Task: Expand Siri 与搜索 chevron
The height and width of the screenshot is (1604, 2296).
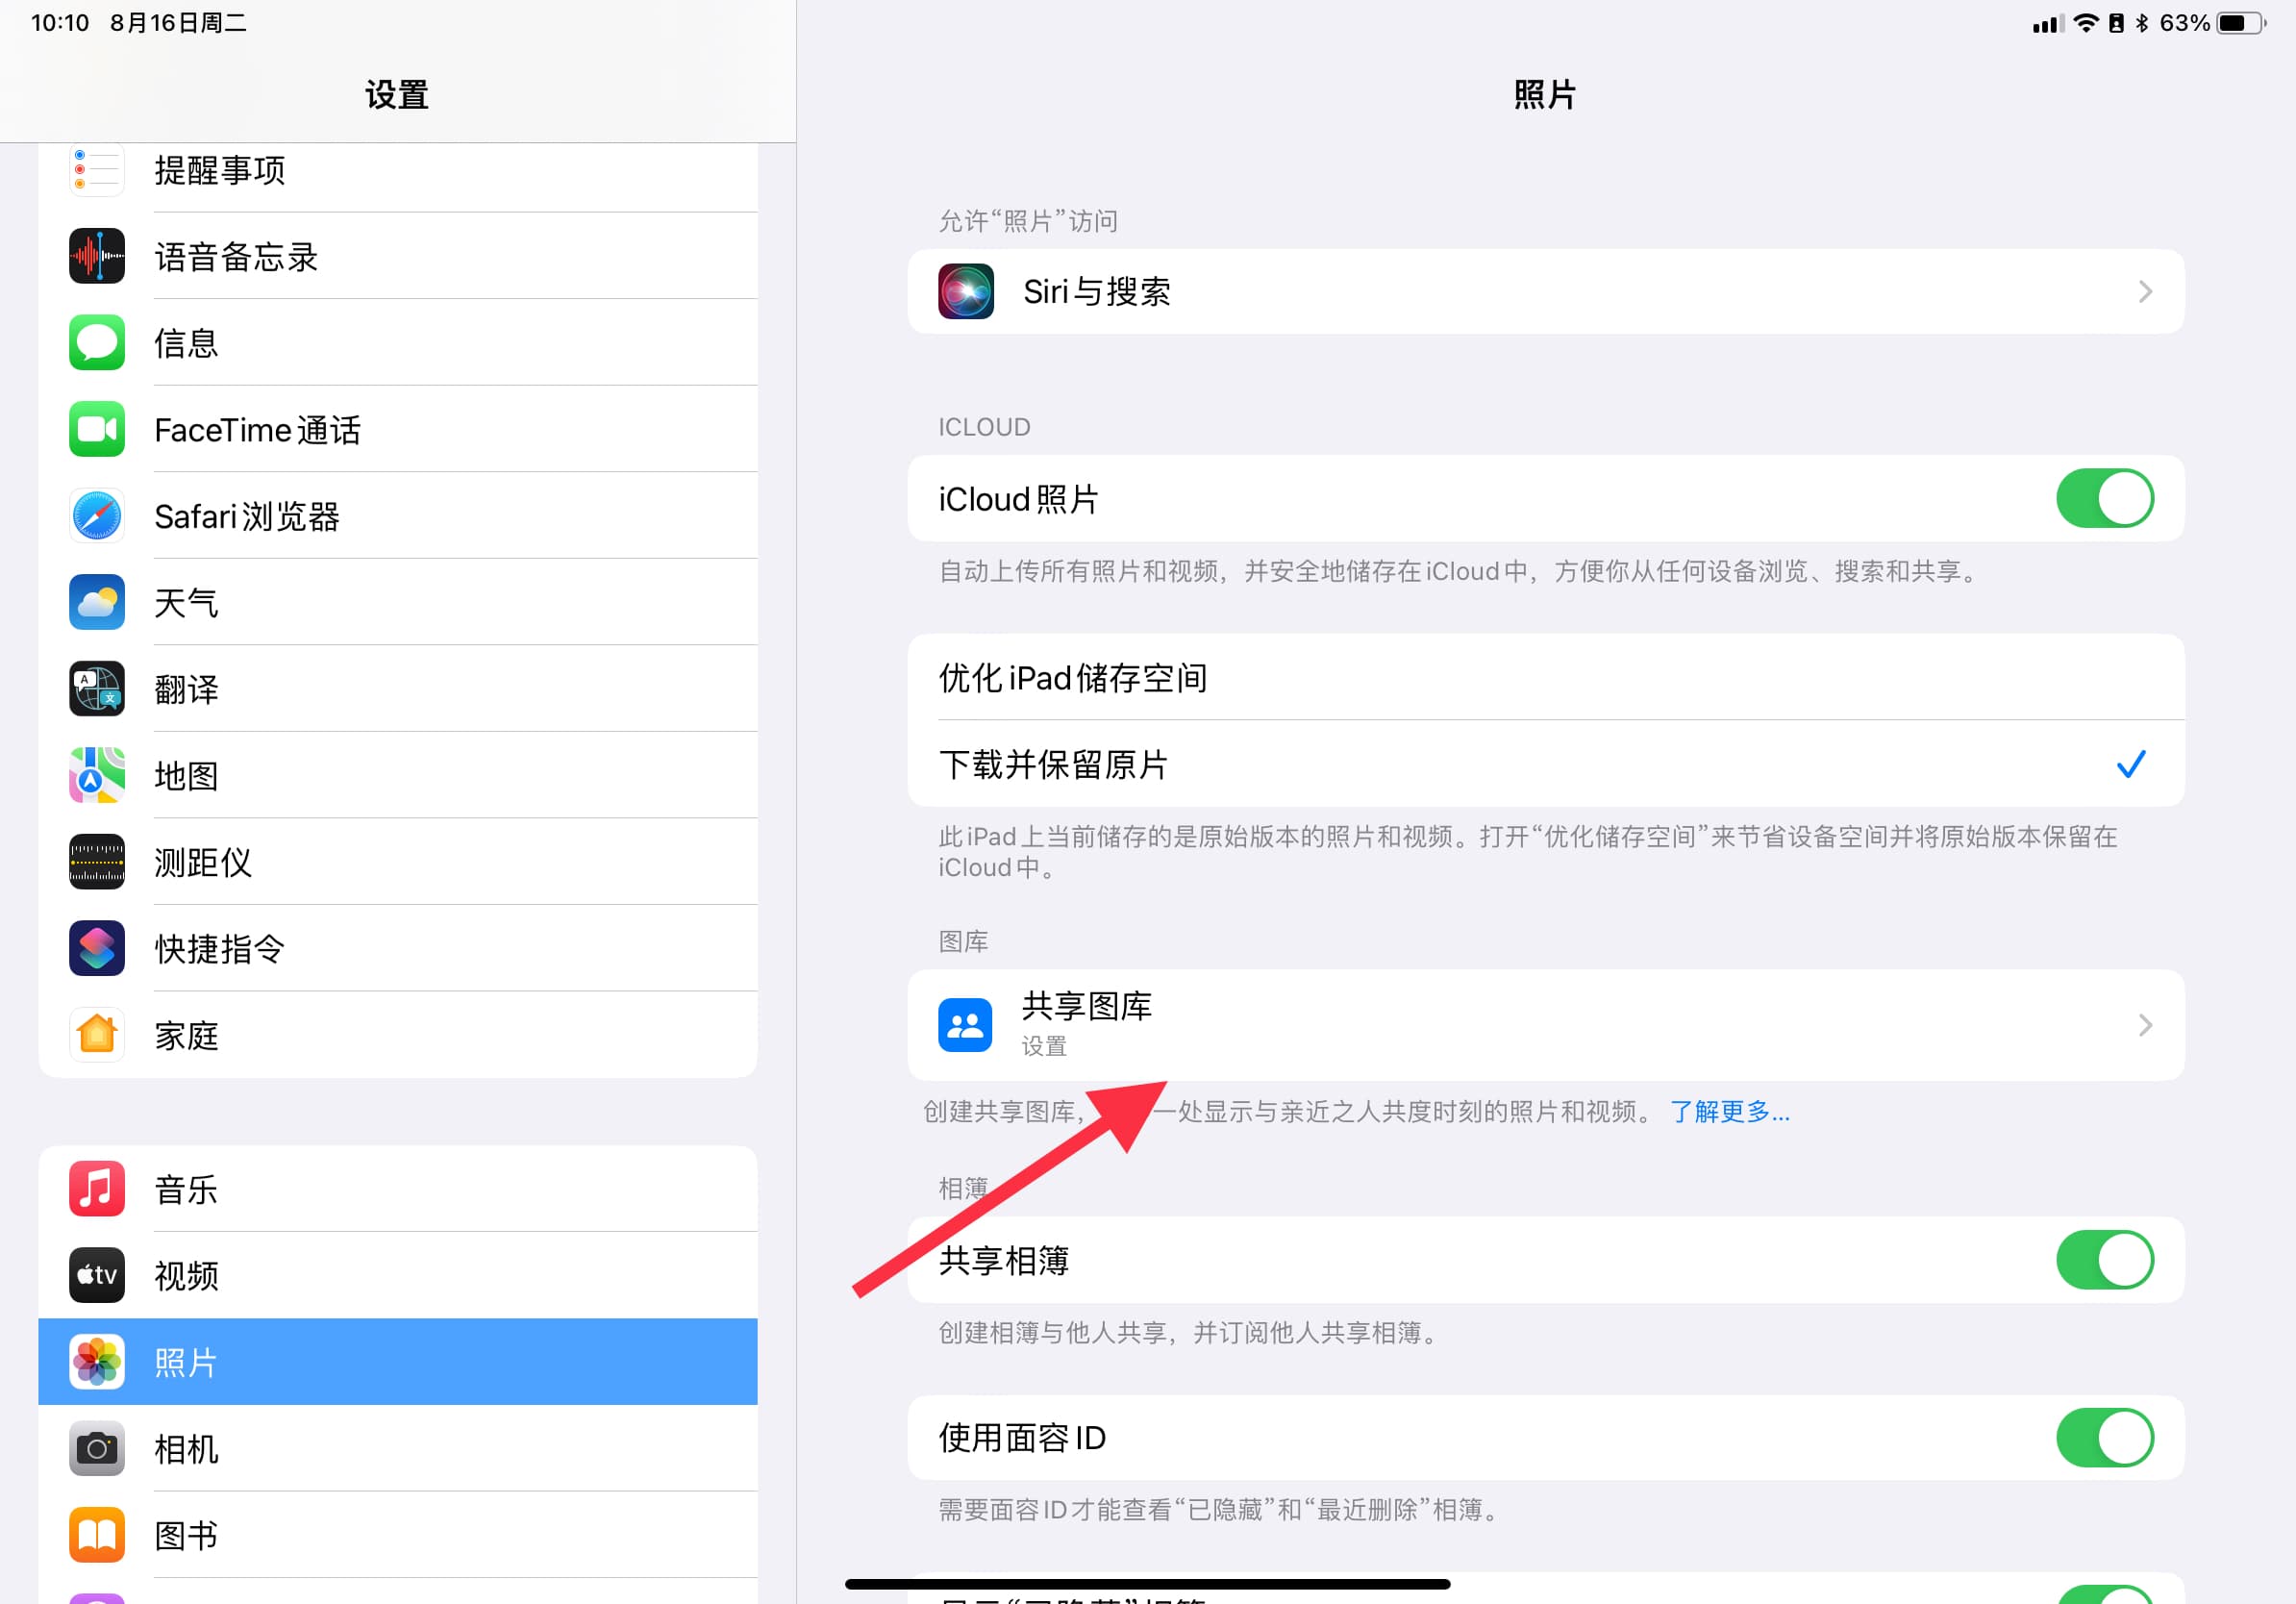Action: click(x=2145, y=292)
